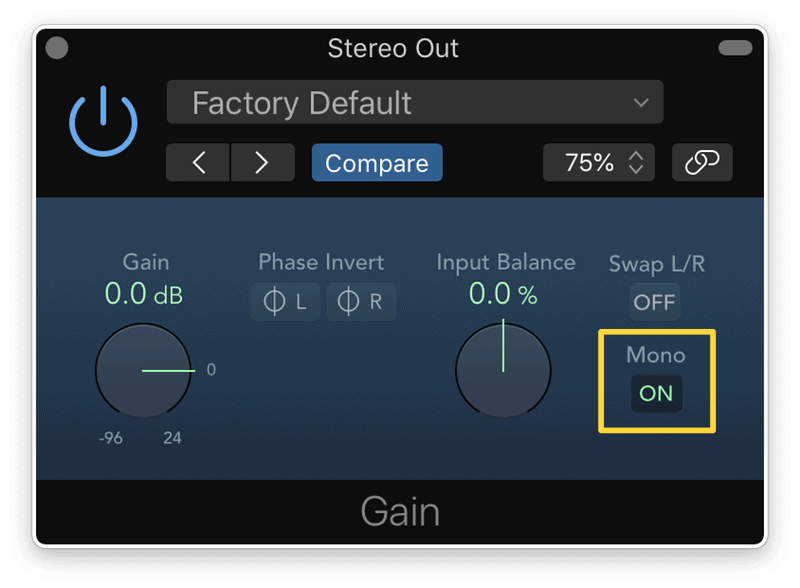Viewport: 800px width, 588px height.
Task: Click the Input Balance knob
Action: [x=503, y=371]
